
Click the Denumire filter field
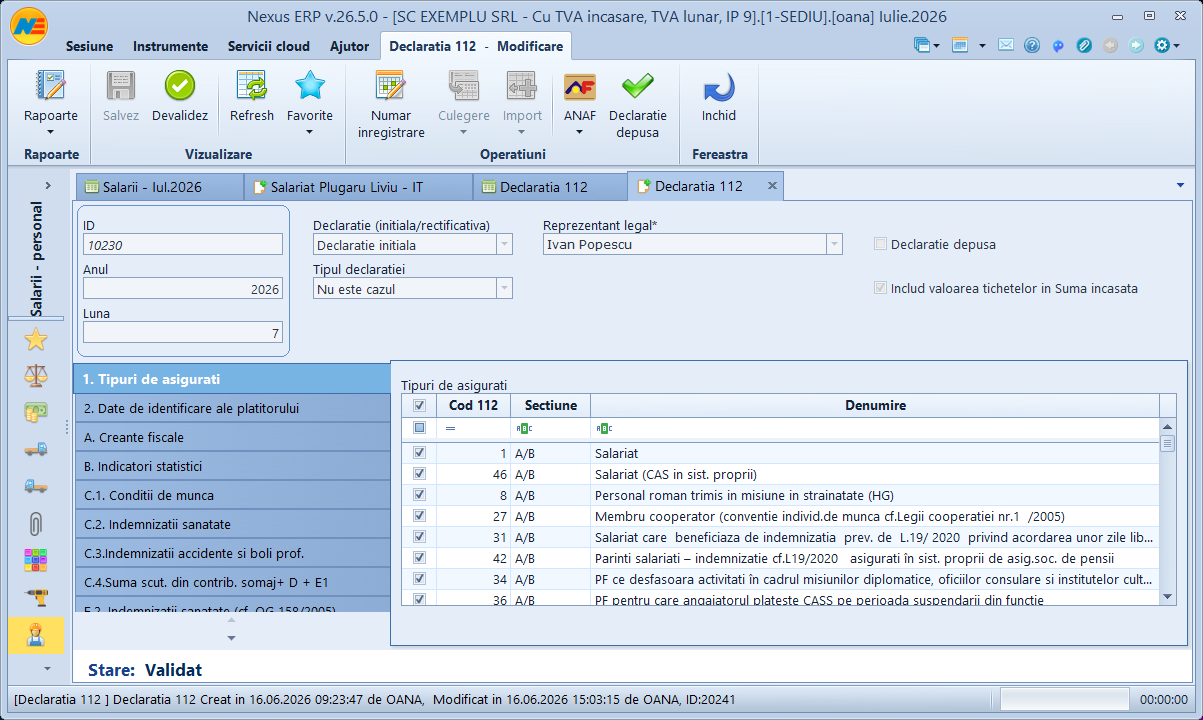[875, 428]
